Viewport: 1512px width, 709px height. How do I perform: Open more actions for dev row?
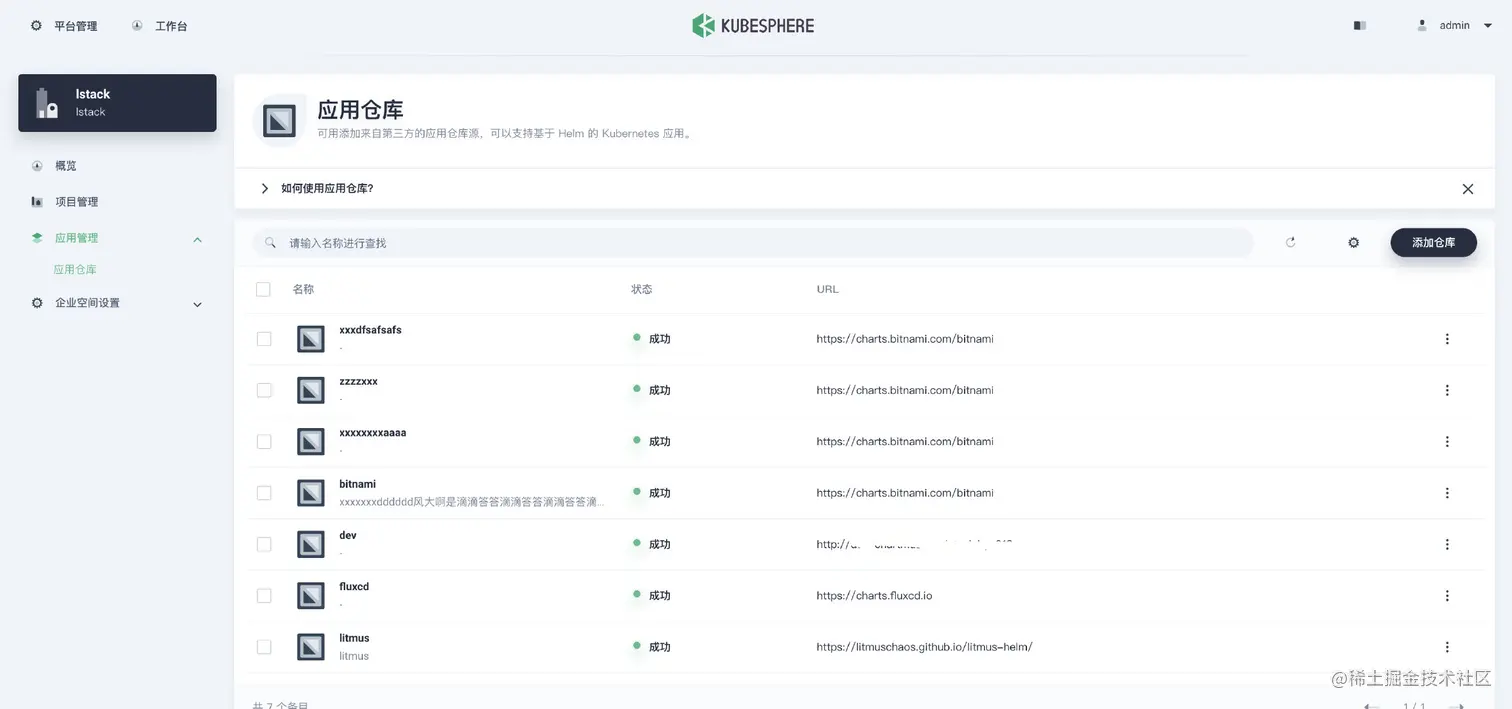tap(1447, 544)
